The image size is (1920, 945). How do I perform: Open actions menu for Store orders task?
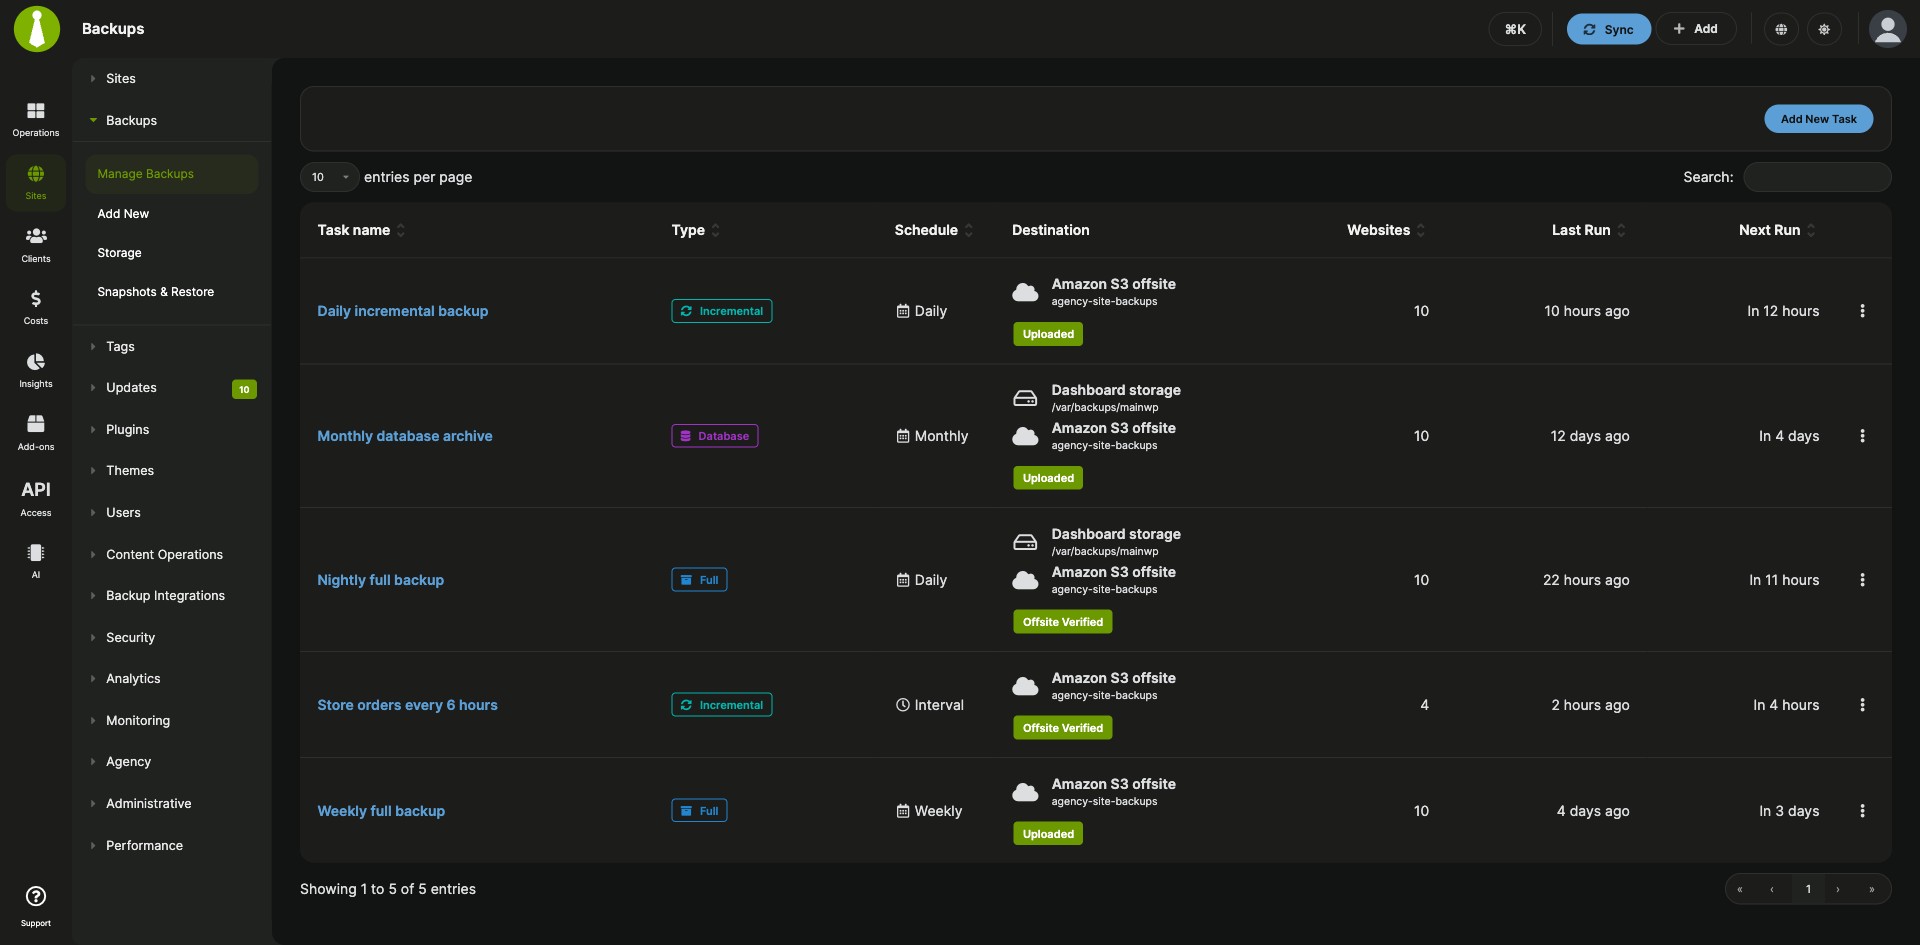(1862, 705)
